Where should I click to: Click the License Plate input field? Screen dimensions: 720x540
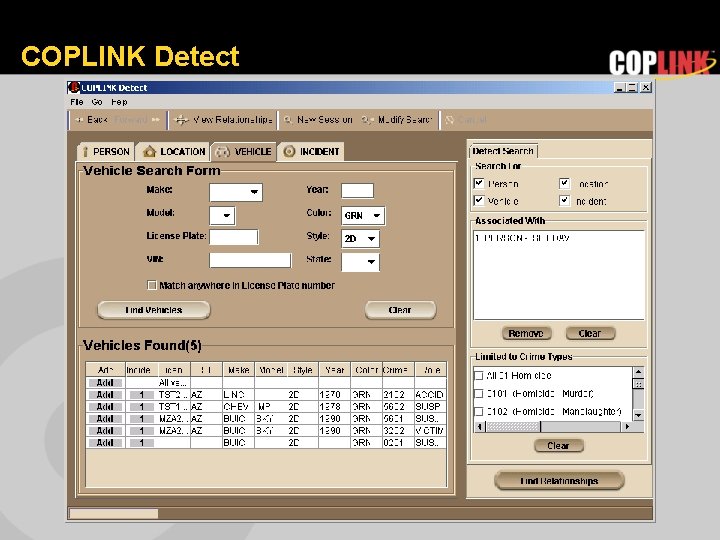[234, 237]
